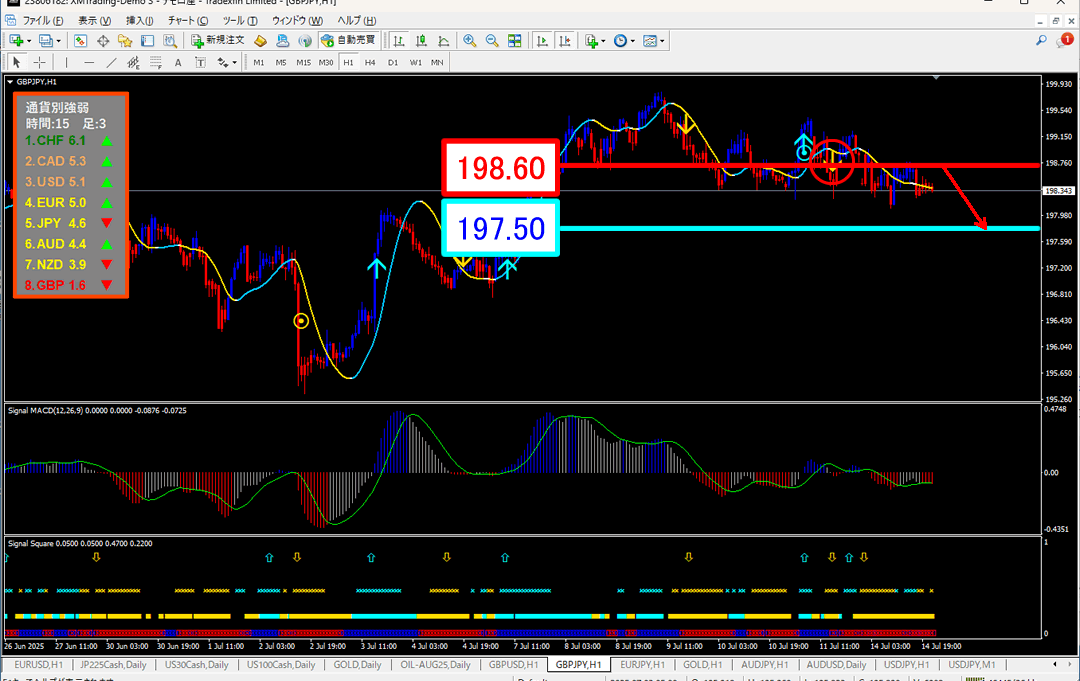Viewport: 1080px width, 681px height.
Task: Switch chart to H4 timeframe
Action: (x=370, y=63)
